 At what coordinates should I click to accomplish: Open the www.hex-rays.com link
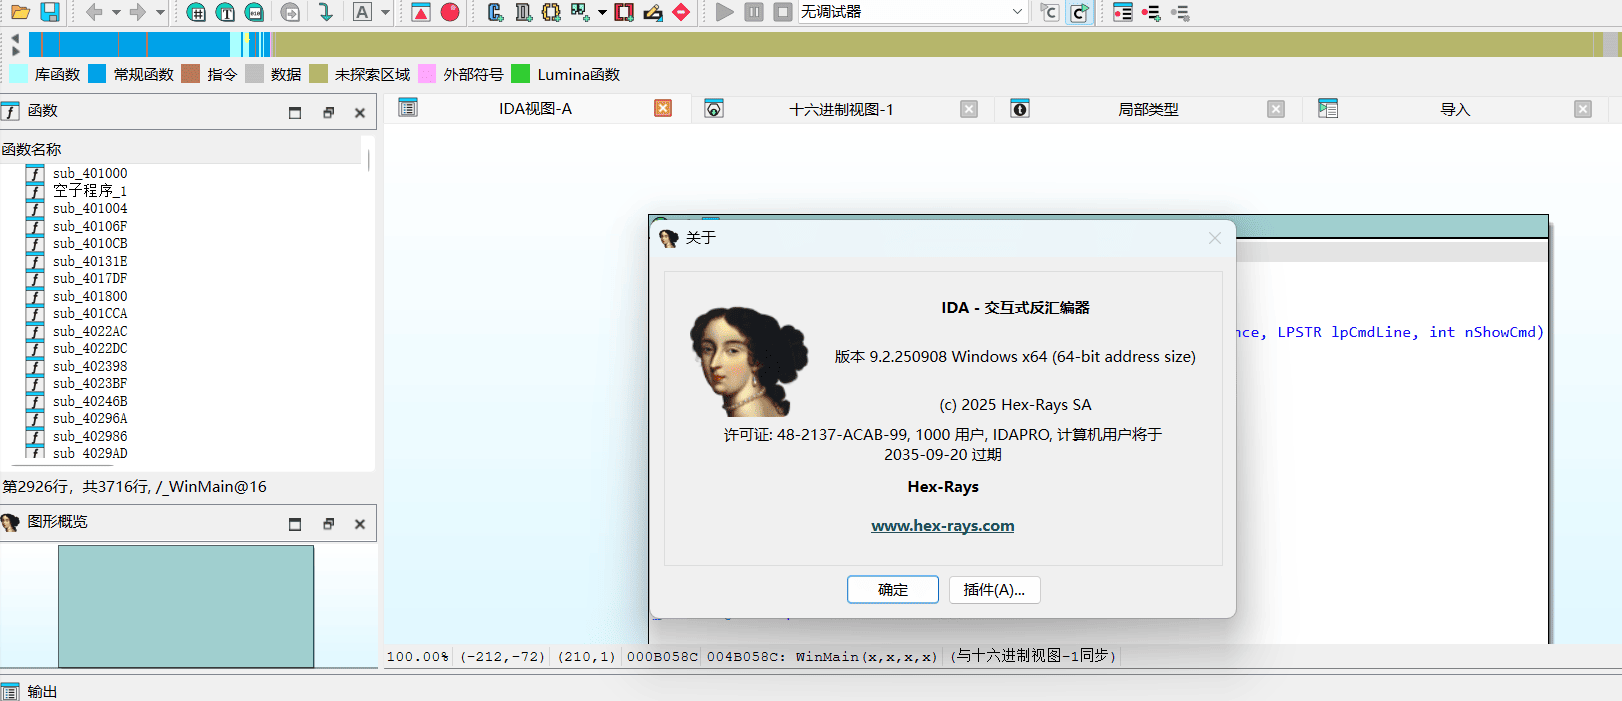942,526
